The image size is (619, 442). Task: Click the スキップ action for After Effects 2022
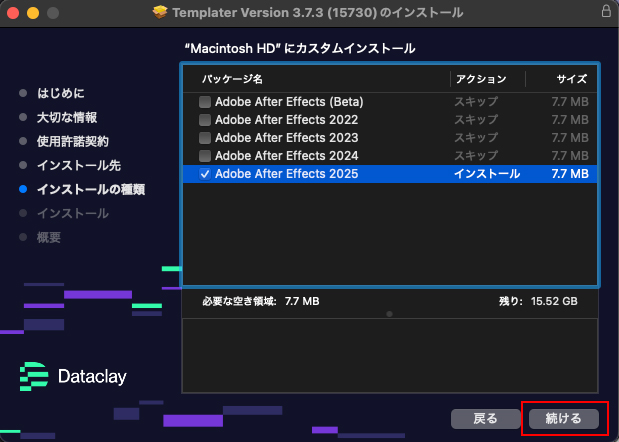[476, 120]
